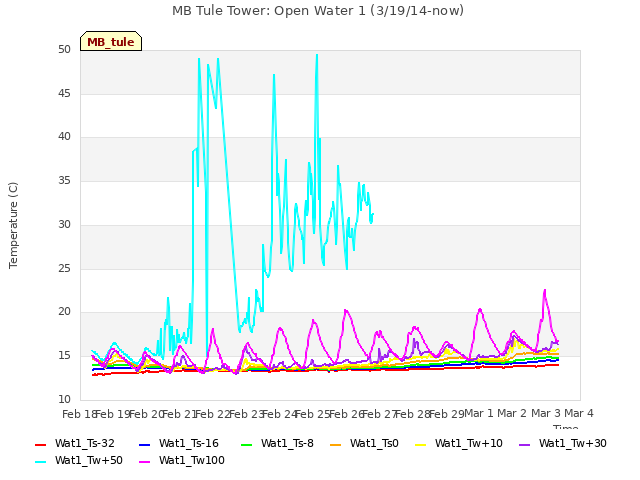Image resolution: width=640 pixels, height=480 pixels.
Task: Click the Wat1_Tw100 legend label
Action: pyautogui.click(x=192, y=461)
